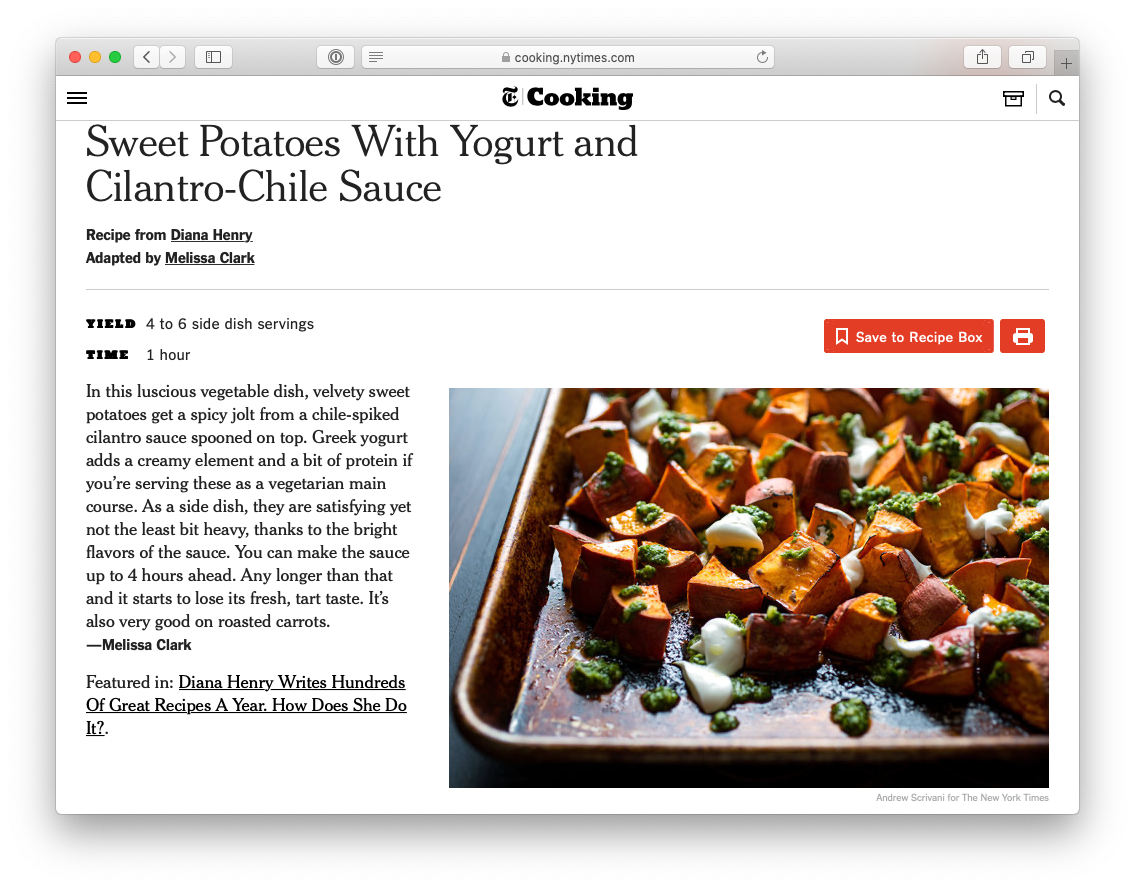
Task: Open the hamburger navigation menu
Action: (x=77, y=98)
